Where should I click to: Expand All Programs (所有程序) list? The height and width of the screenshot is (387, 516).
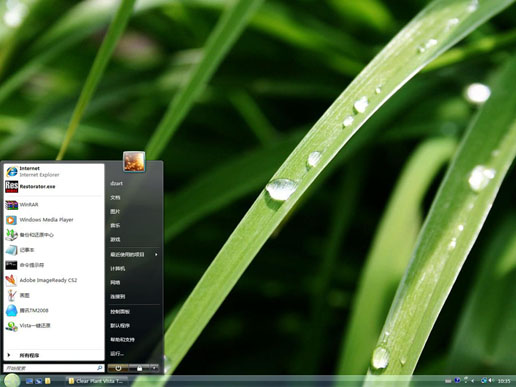click(x=54, y=355)
